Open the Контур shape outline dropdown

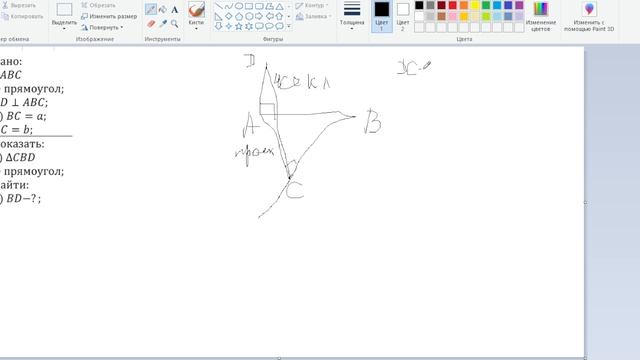point(312,6)
